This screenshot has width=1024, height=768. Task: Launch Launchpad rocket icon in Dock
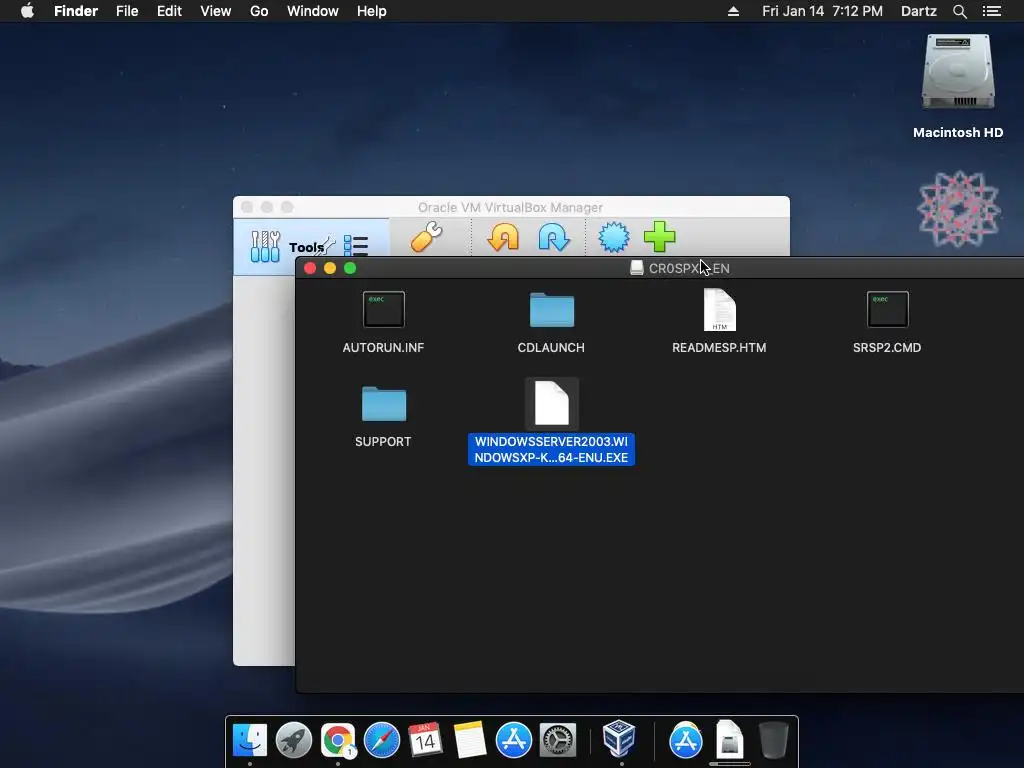(294, 740)
